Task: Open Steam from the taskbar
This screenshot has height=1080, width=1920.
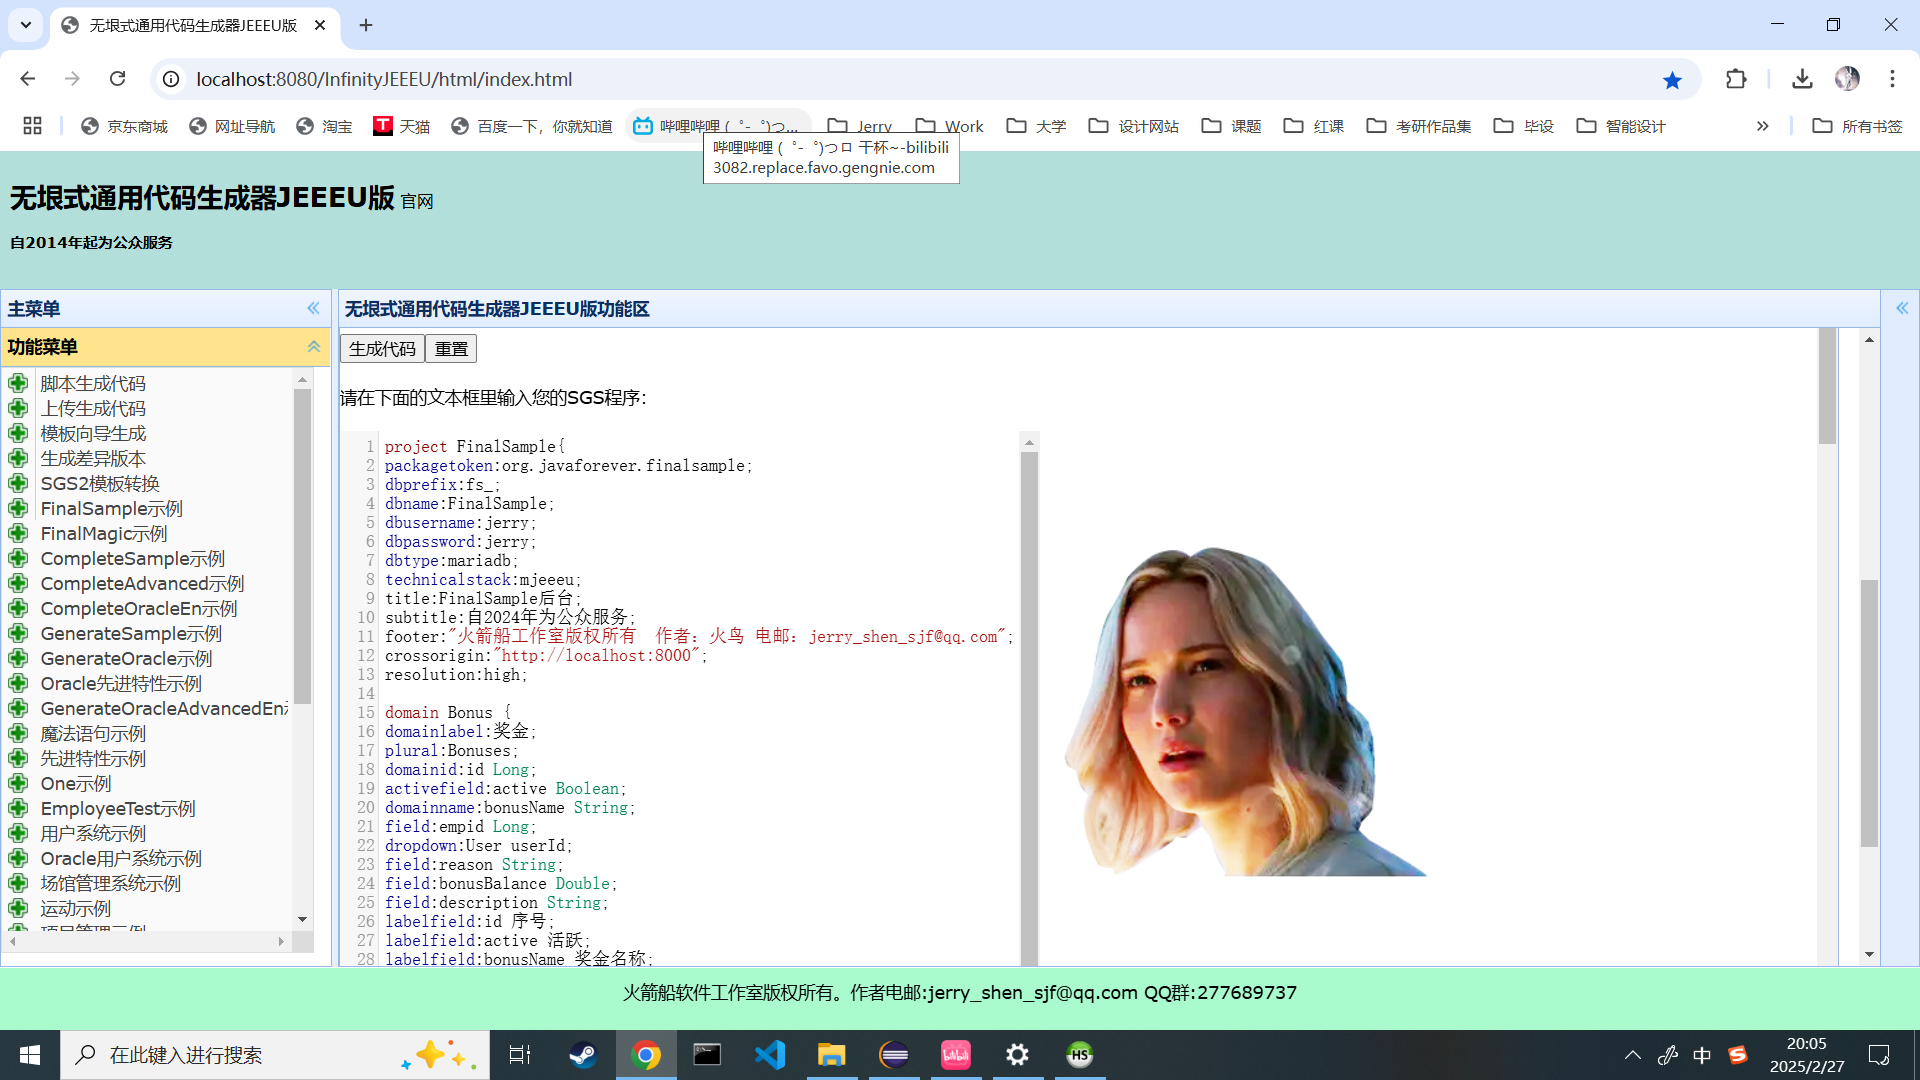Action: point(583,1055)
